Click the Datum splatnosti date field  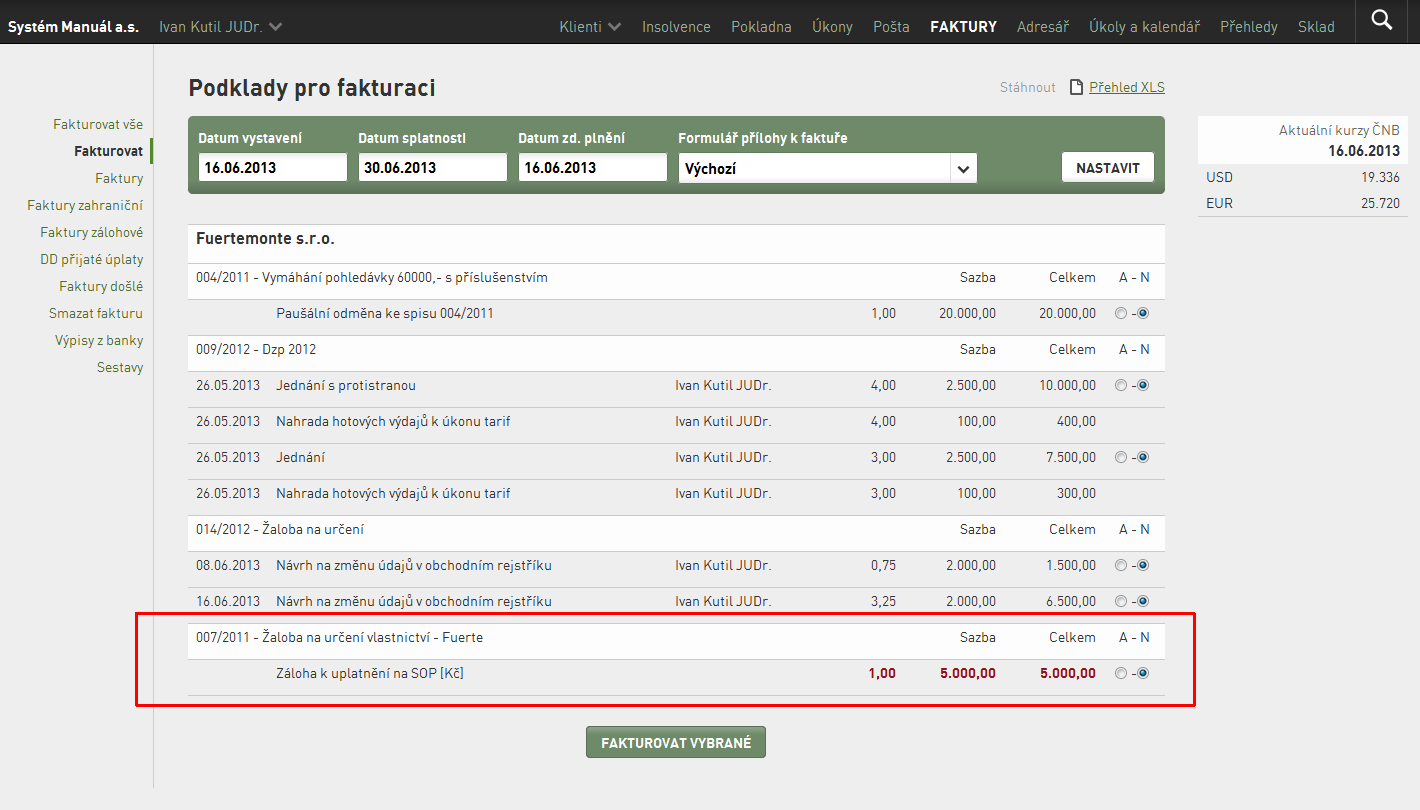tap(432, 167)
